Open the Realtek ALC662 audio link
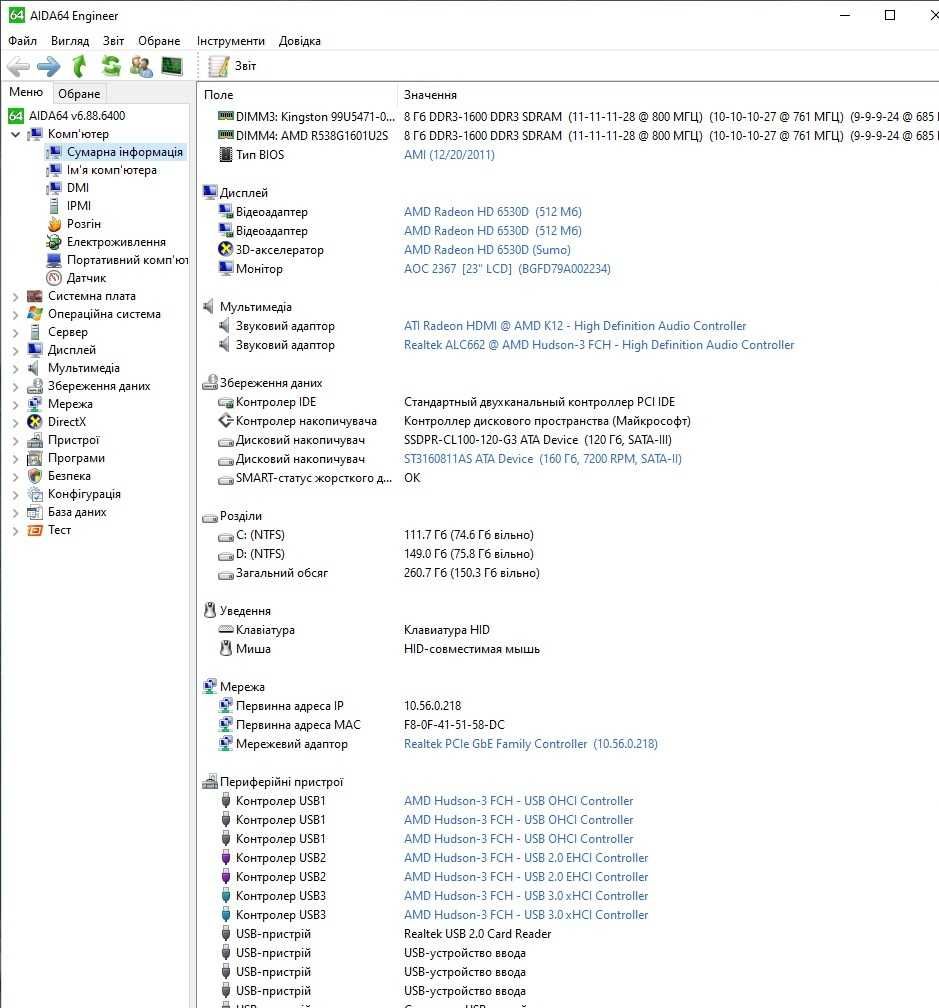This screenshot has height=1008, width=939. 599,345
